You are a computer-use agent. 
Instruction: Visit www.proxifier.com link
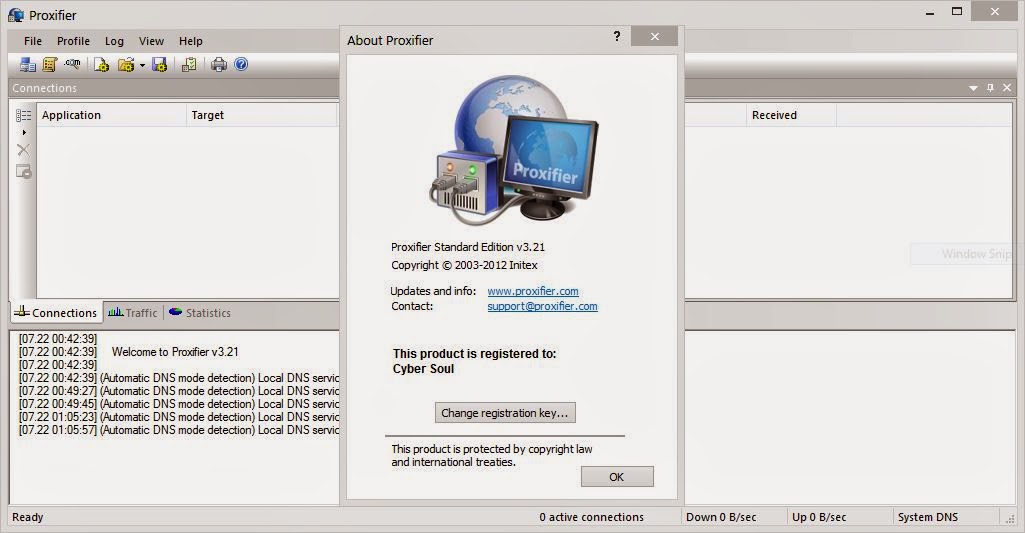click(x=533, y=291)
